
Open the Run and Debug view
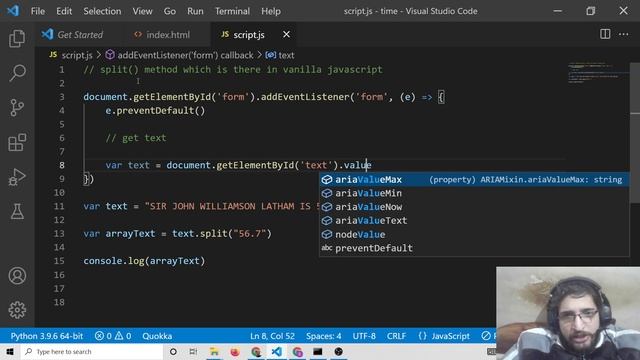coord(17,177)
